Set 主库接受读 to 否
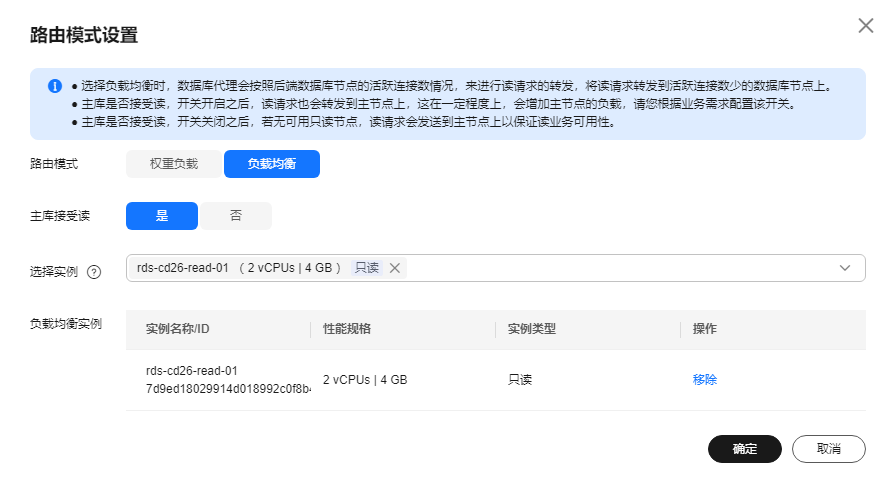 (x=236, y=216)
